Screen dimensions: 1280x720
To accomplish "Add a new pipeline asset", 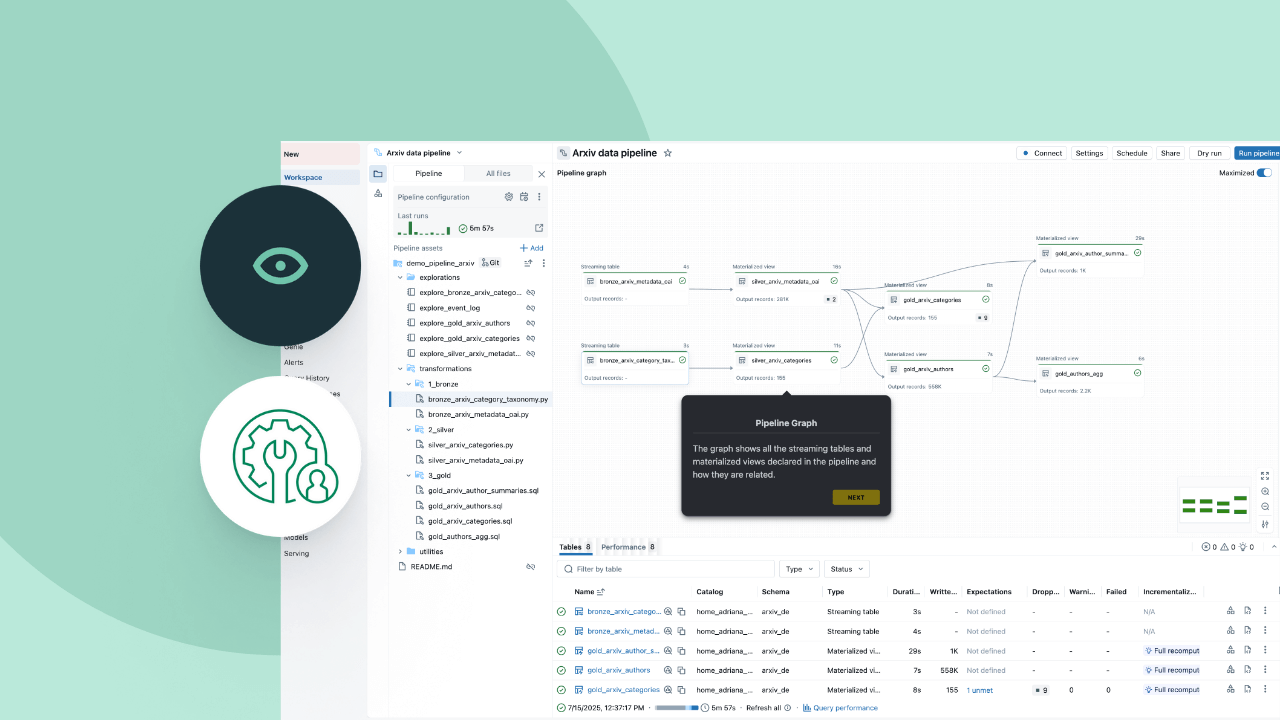I will [531, 248].
